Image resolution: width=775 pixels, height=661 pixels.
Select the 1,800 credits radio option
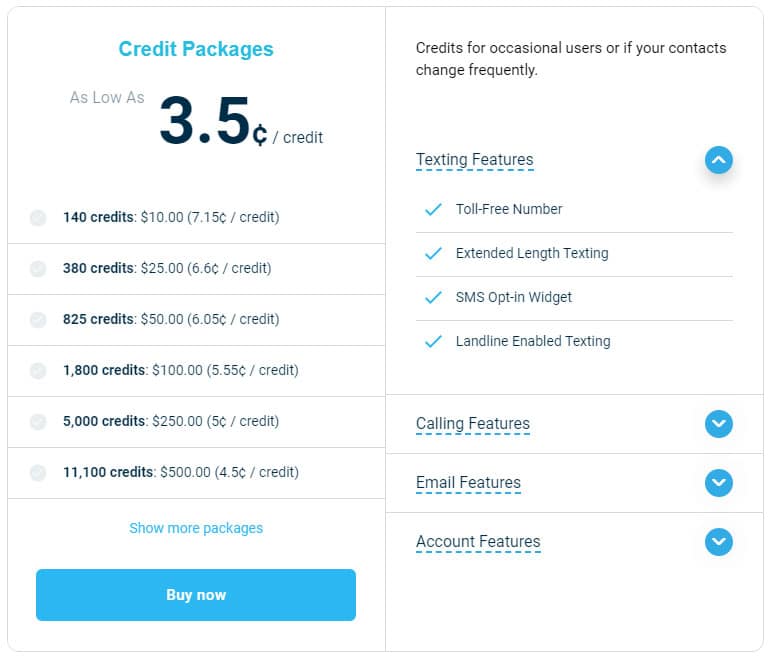pos(38,371)
